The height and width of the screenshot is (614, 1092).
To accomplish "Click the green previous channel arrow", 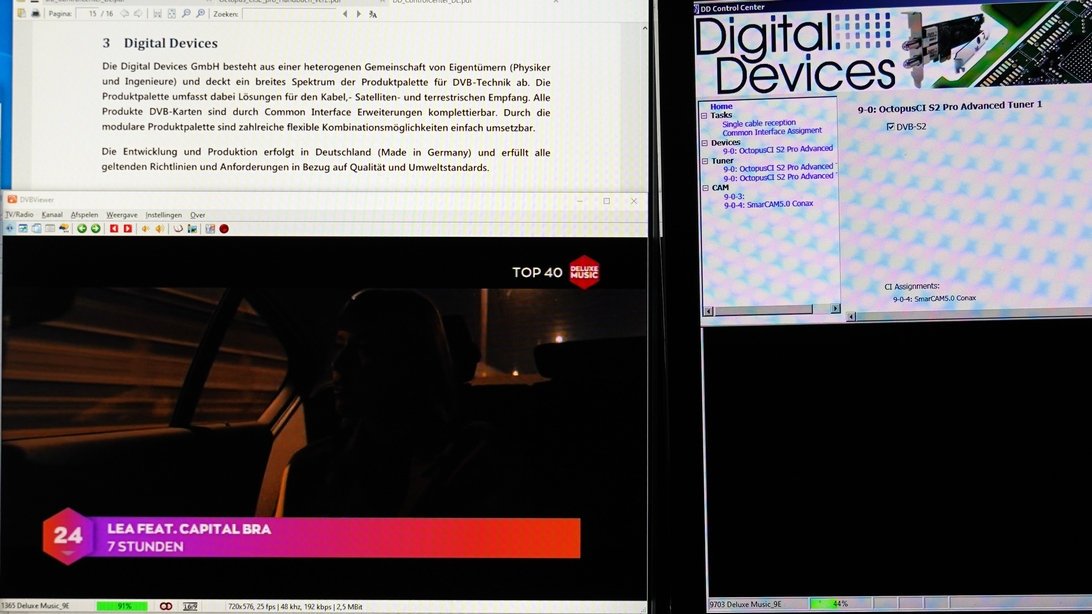I will pos(82,229).
